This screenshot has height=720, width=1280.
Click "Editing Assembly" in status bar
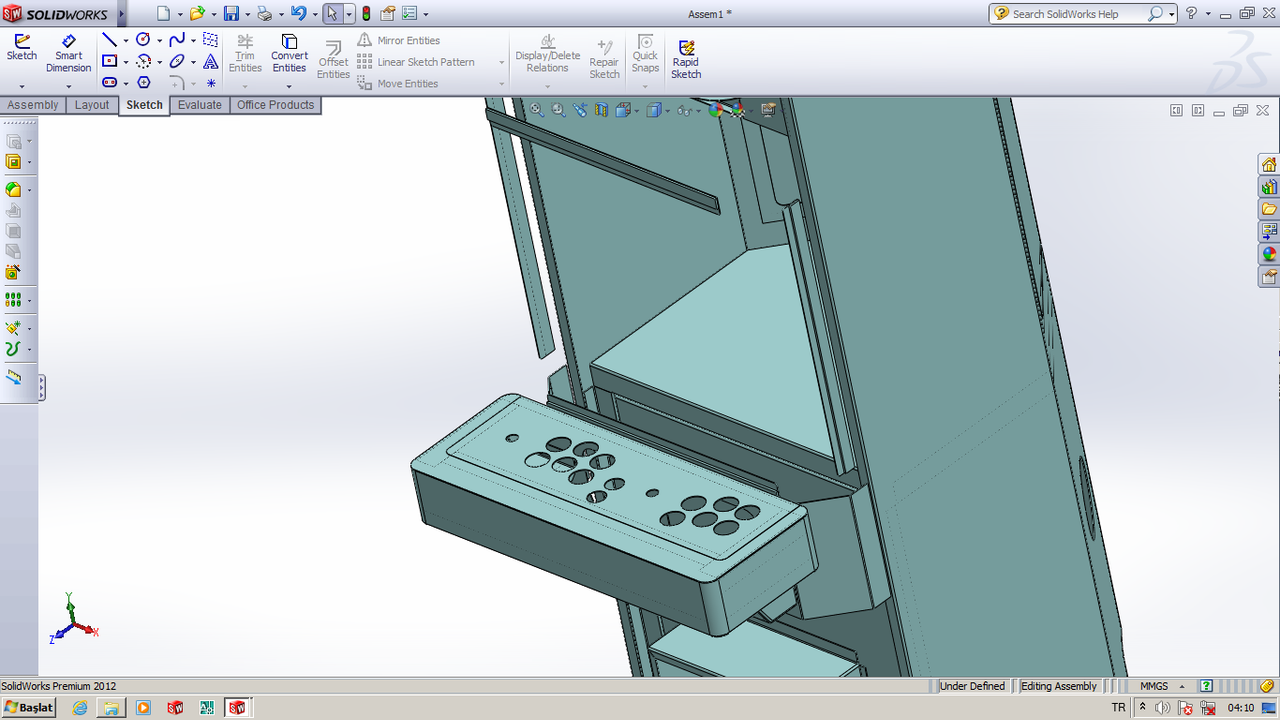[x=1059, y=686]
